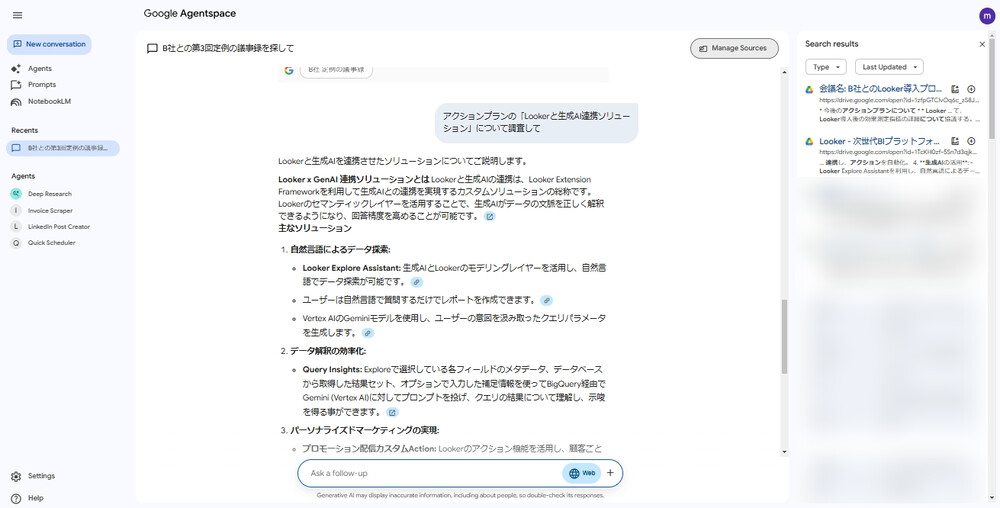Image resolution: width=1000 pixels, height=508 pixels.
Task: Click the Settings gear icon
Action: click(x=16, y=476)
